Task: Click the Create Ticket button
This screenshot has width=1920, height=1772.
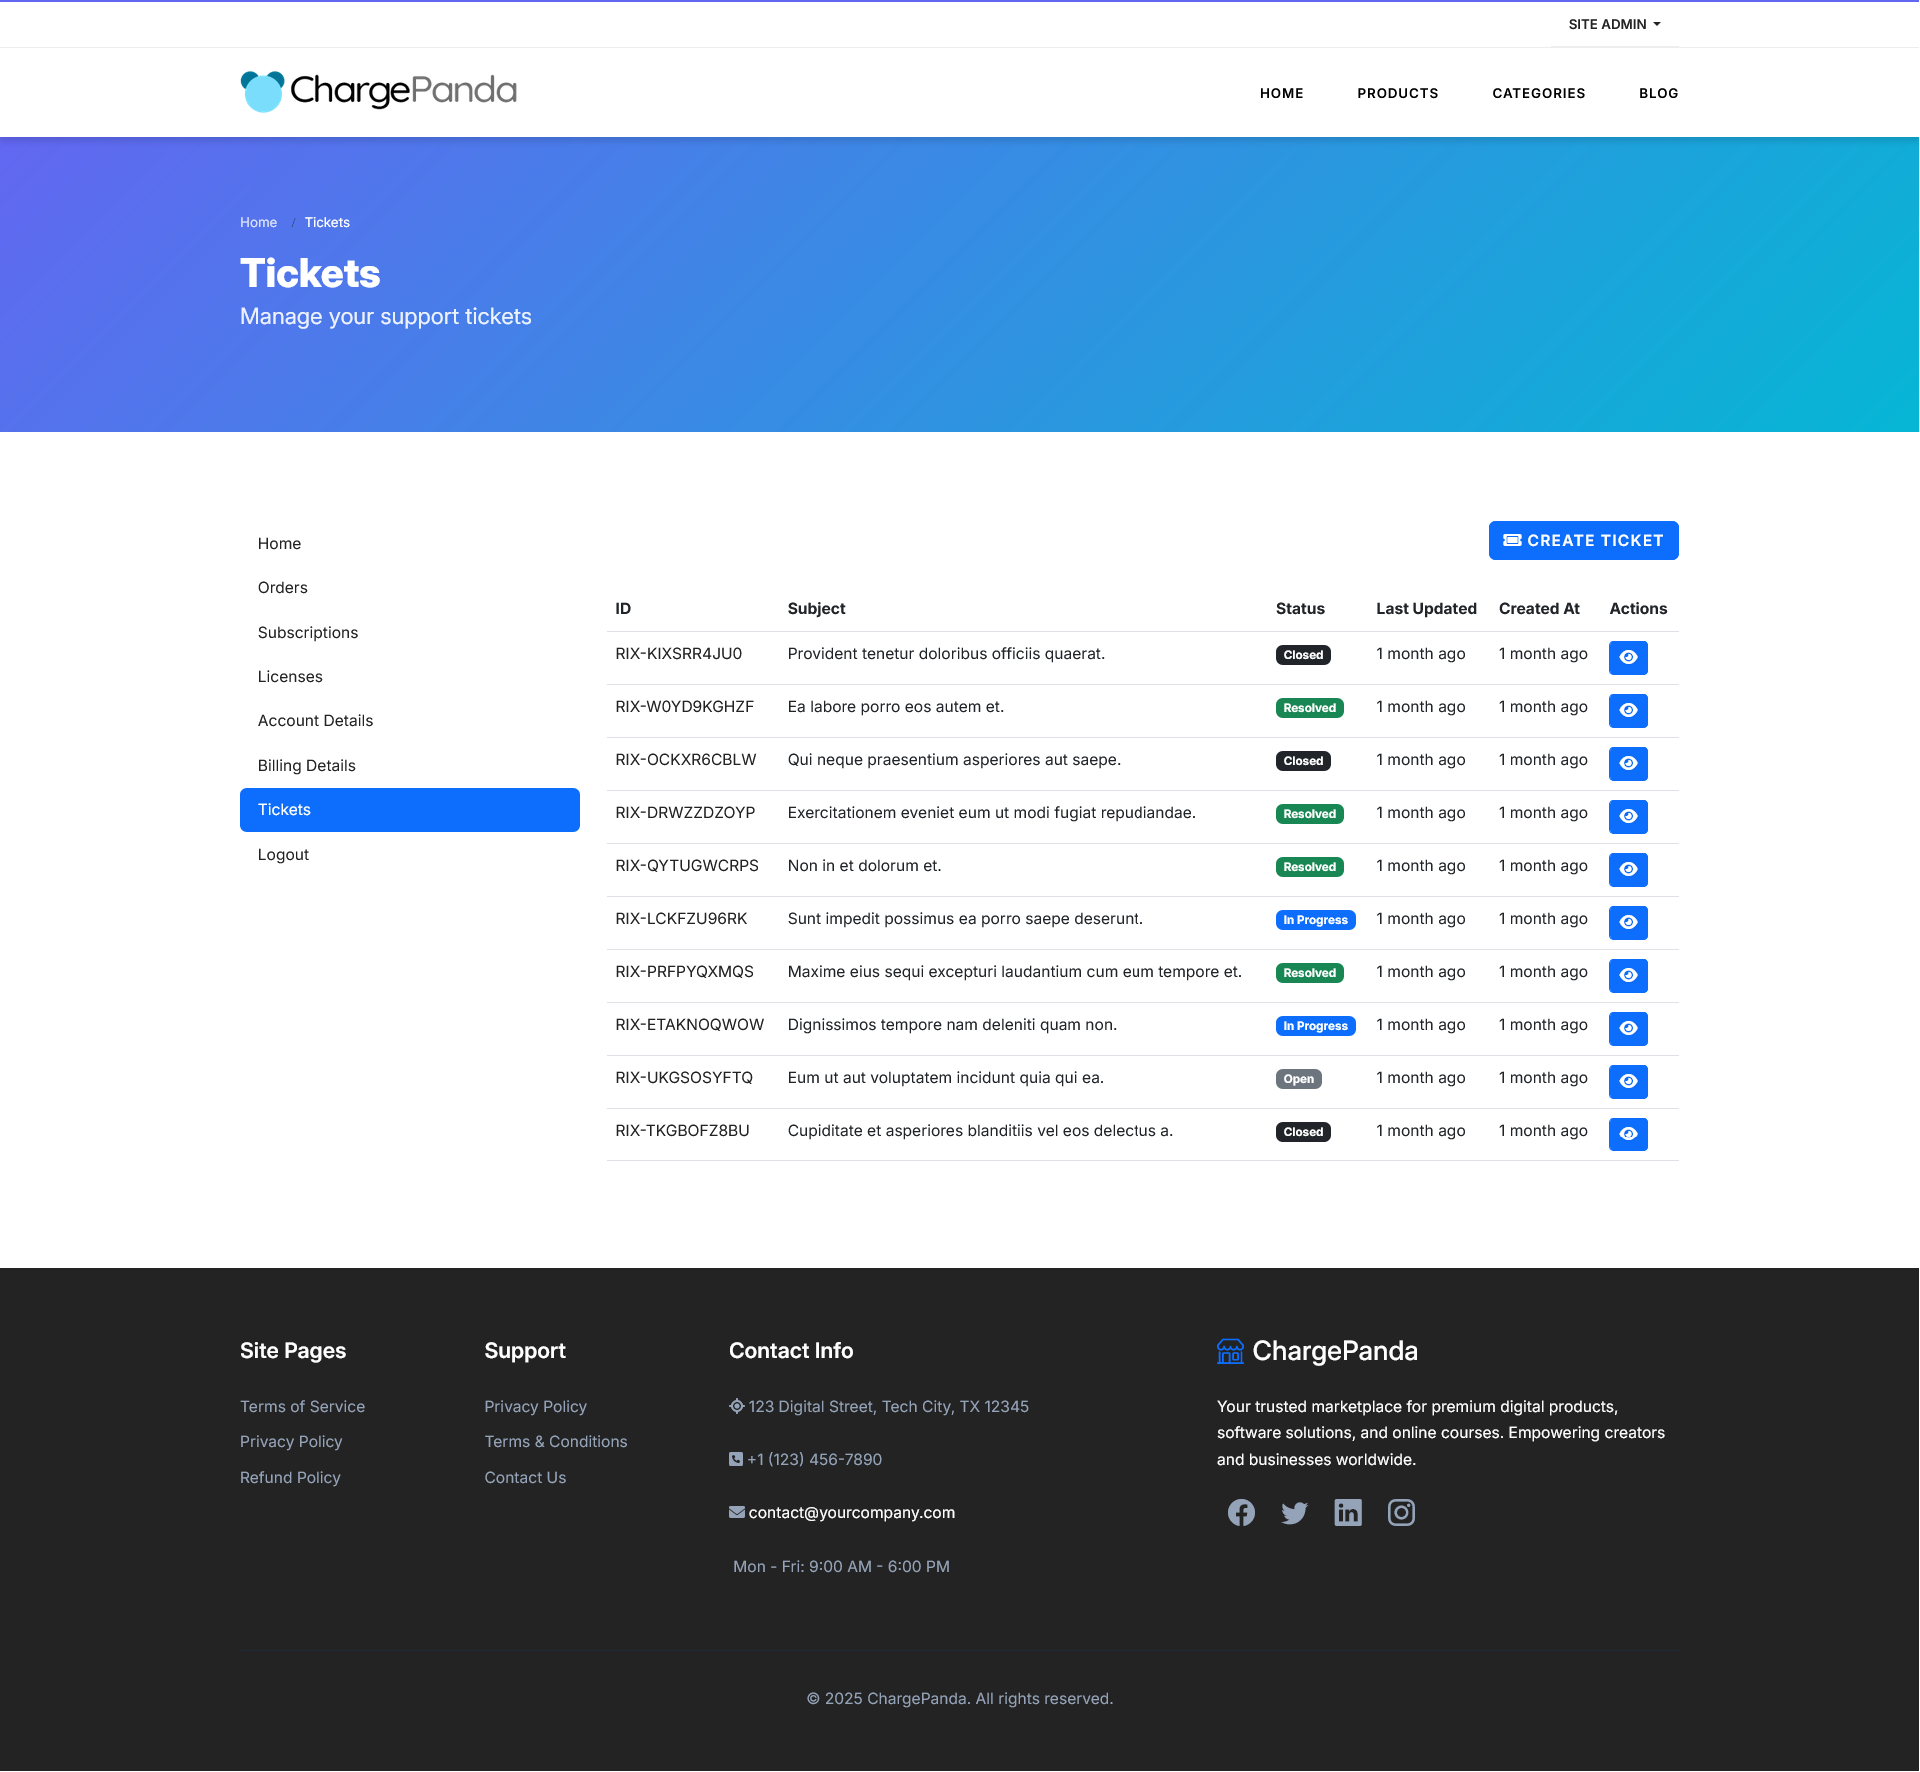Action: (x=1583, y=540)
